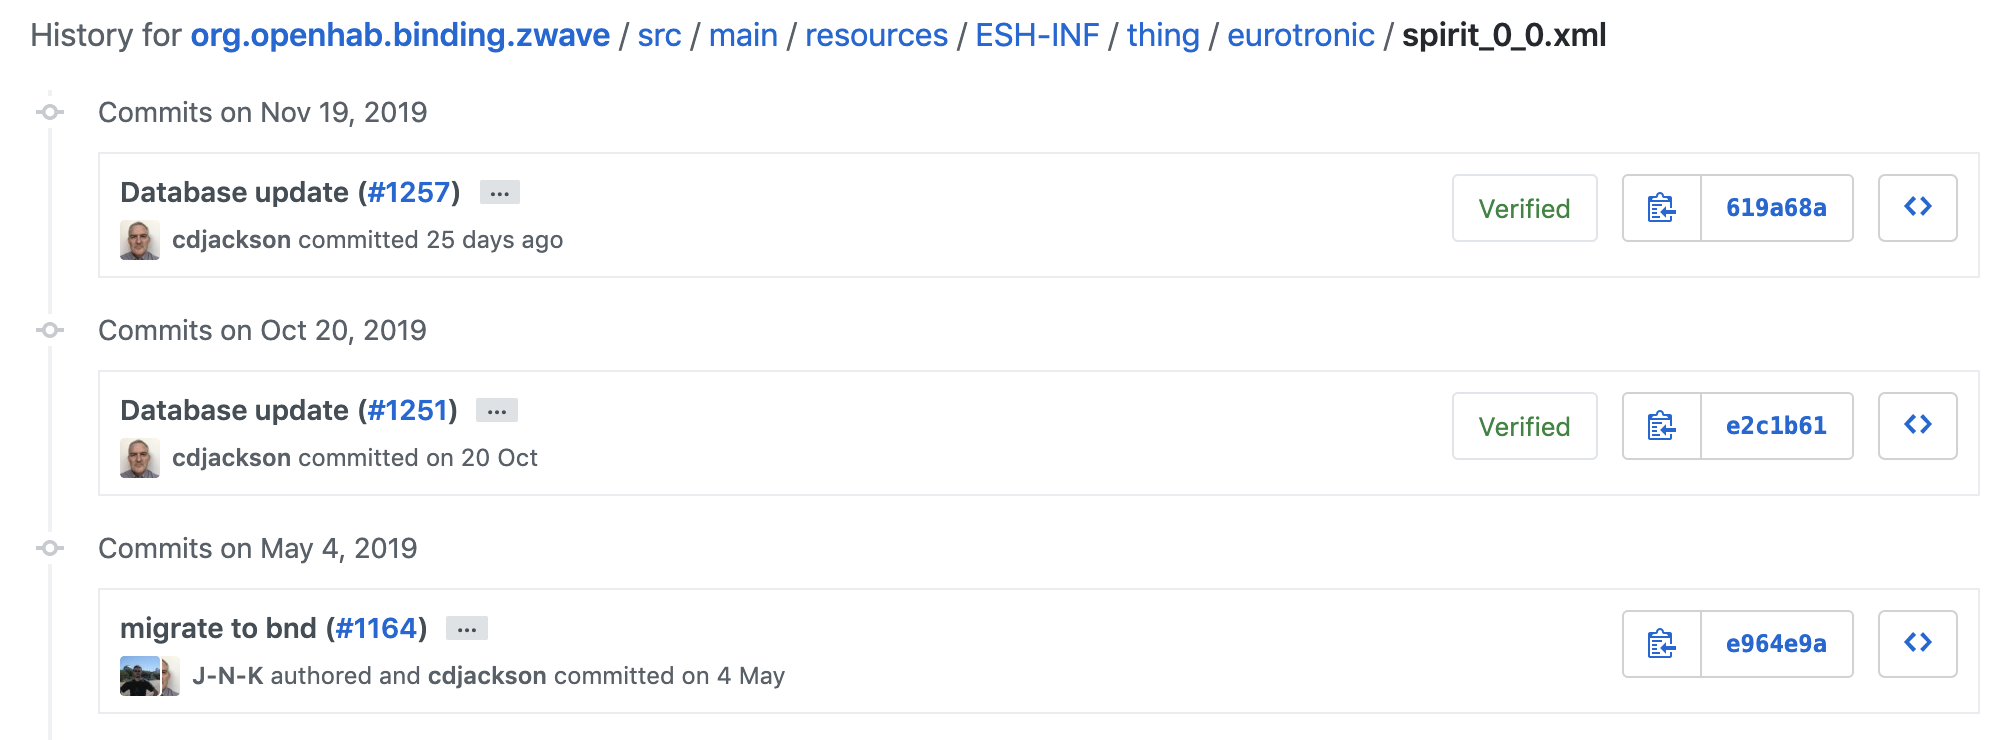Show Verified signature details for e2c1b61
Screen dimensions: 2002x740
pyautogui.click(x=1524, y=426)
